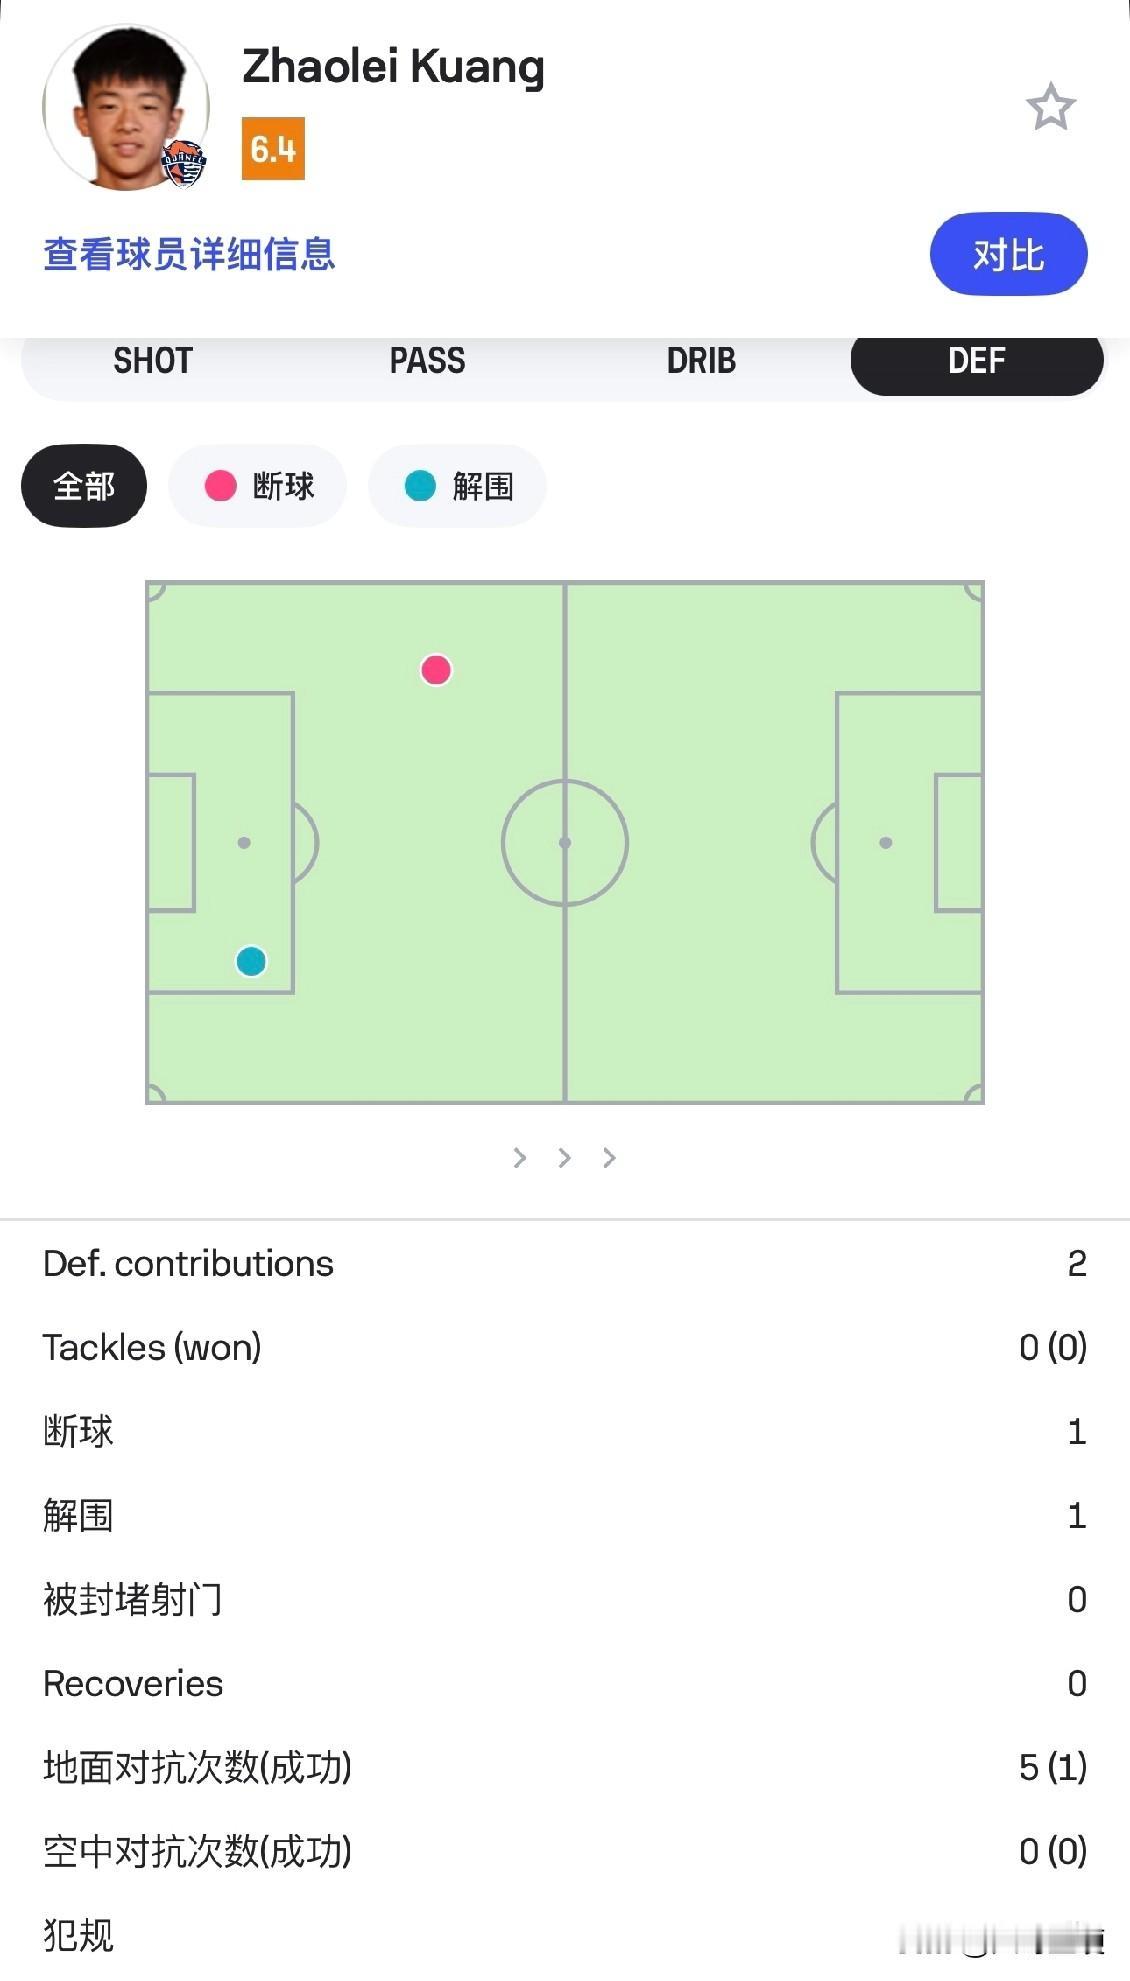This screenshot has height=1981, width=1130.
Task: Toggle the 断球 interception filter
Action: (x=258, y=487)
